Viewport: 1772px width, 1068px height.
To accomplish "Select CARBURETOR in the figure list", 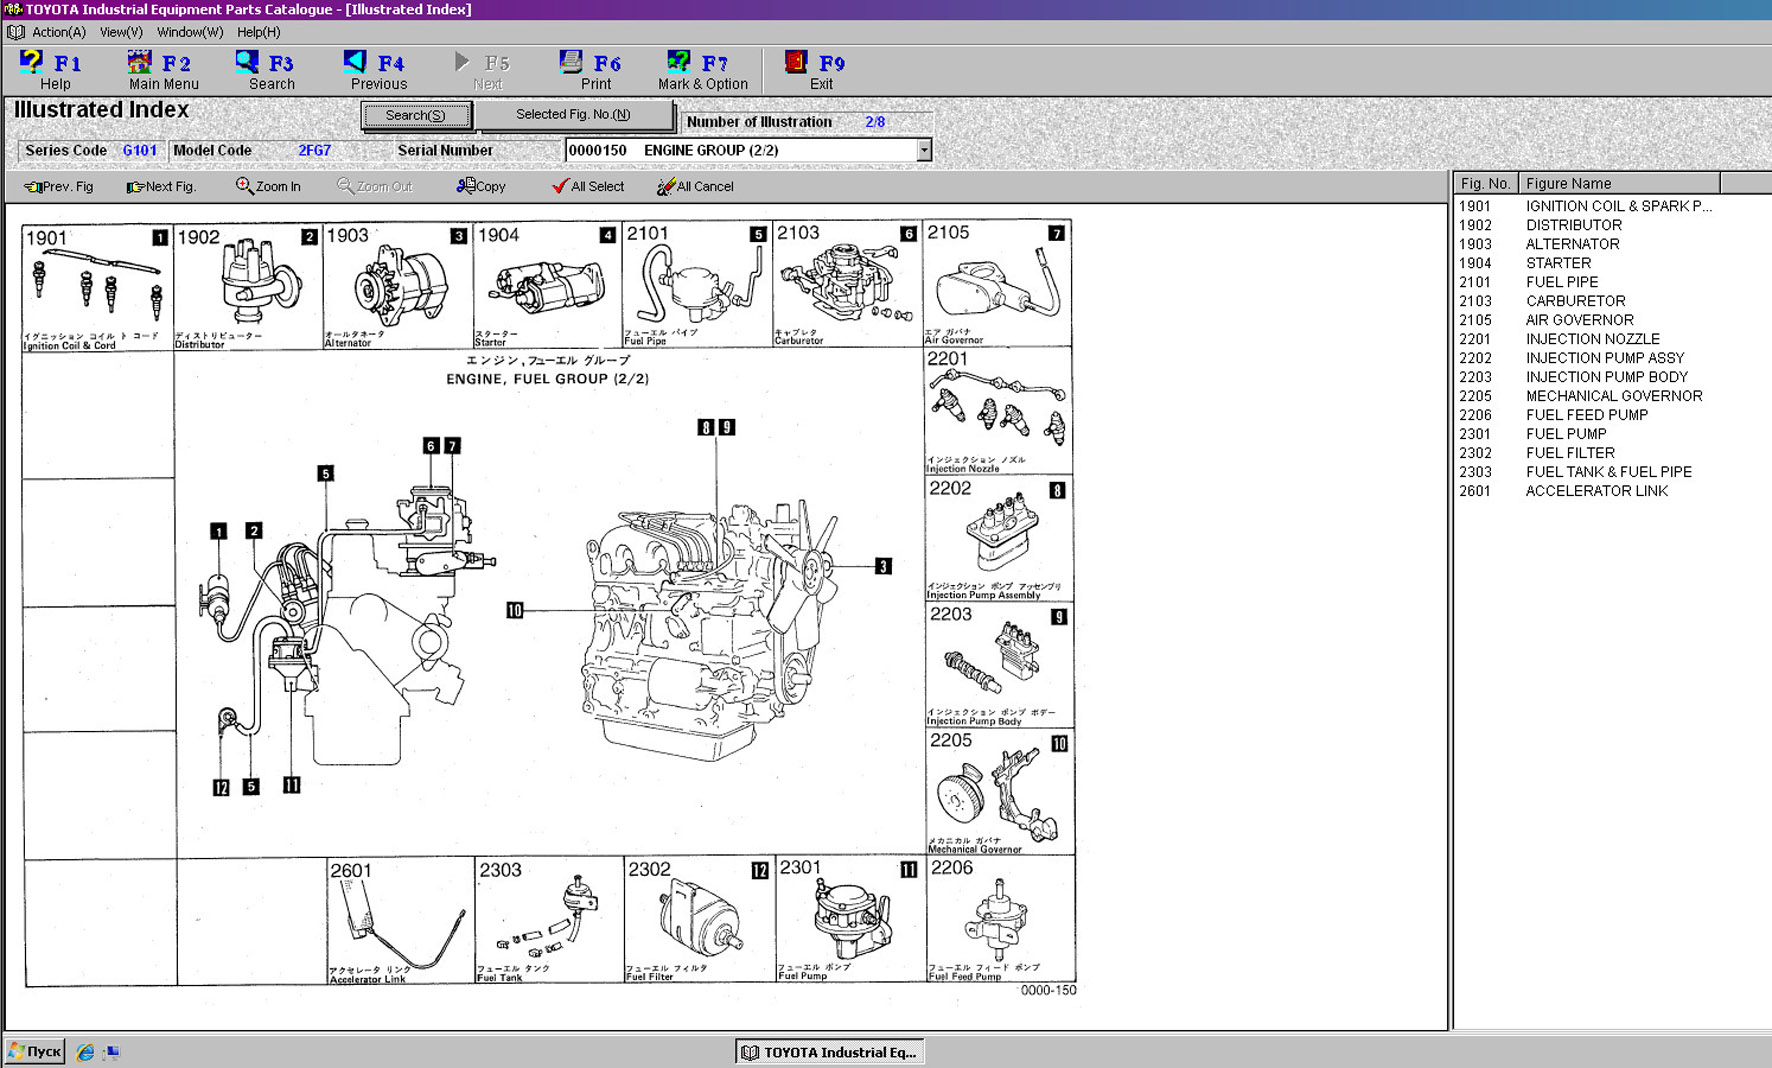I will (x=1575, y=301).
